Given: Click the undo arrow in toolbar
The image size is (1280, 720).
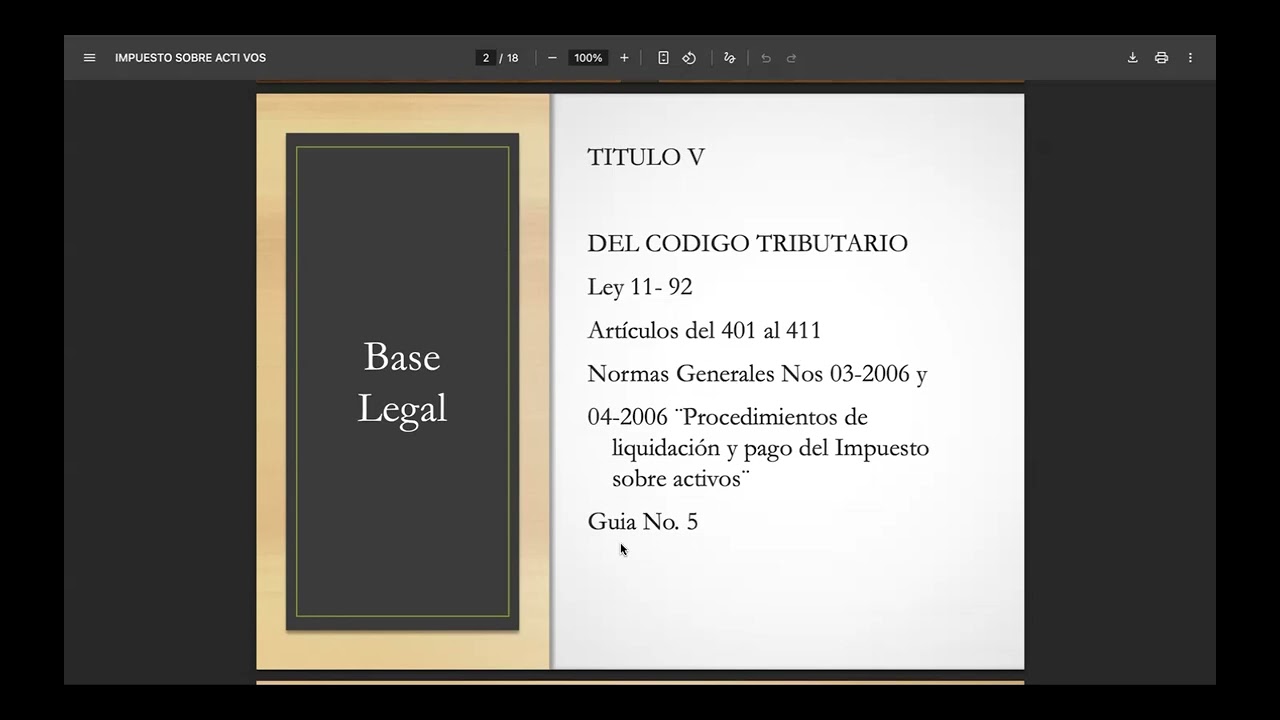Looking at the screenshot, I should pos(766,58).
